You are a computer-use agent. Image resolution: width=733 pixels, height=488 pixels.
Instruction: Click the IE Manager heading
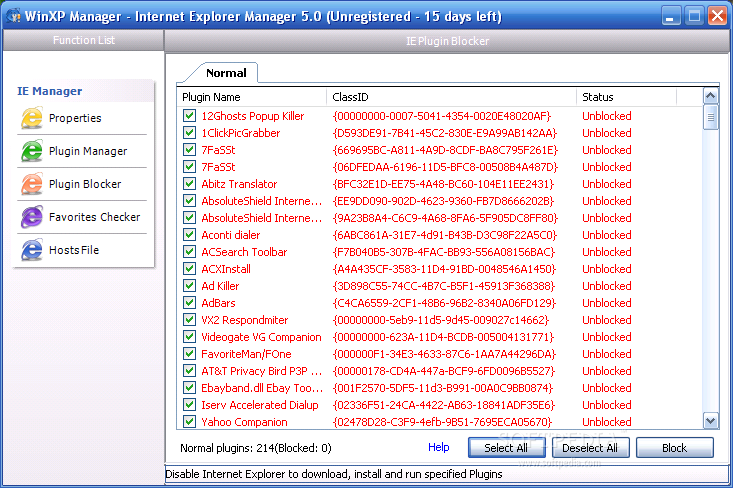(x=50, y=91)
